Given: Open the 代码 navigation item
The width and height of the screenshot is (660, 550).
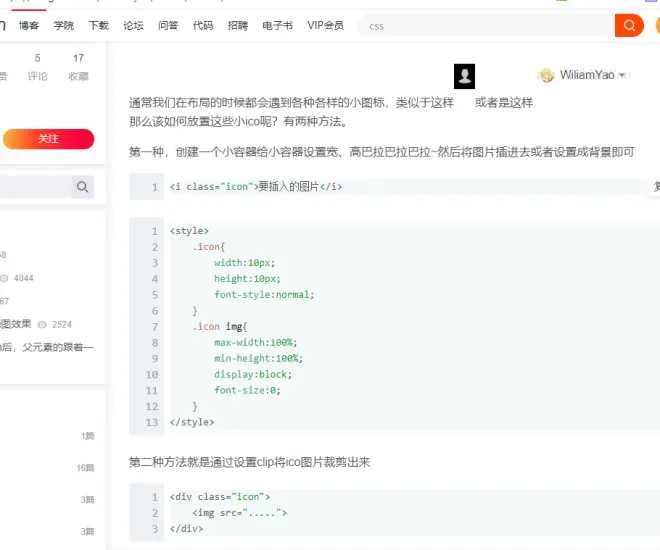Looking at the screenshot, I should coord(202,25).
